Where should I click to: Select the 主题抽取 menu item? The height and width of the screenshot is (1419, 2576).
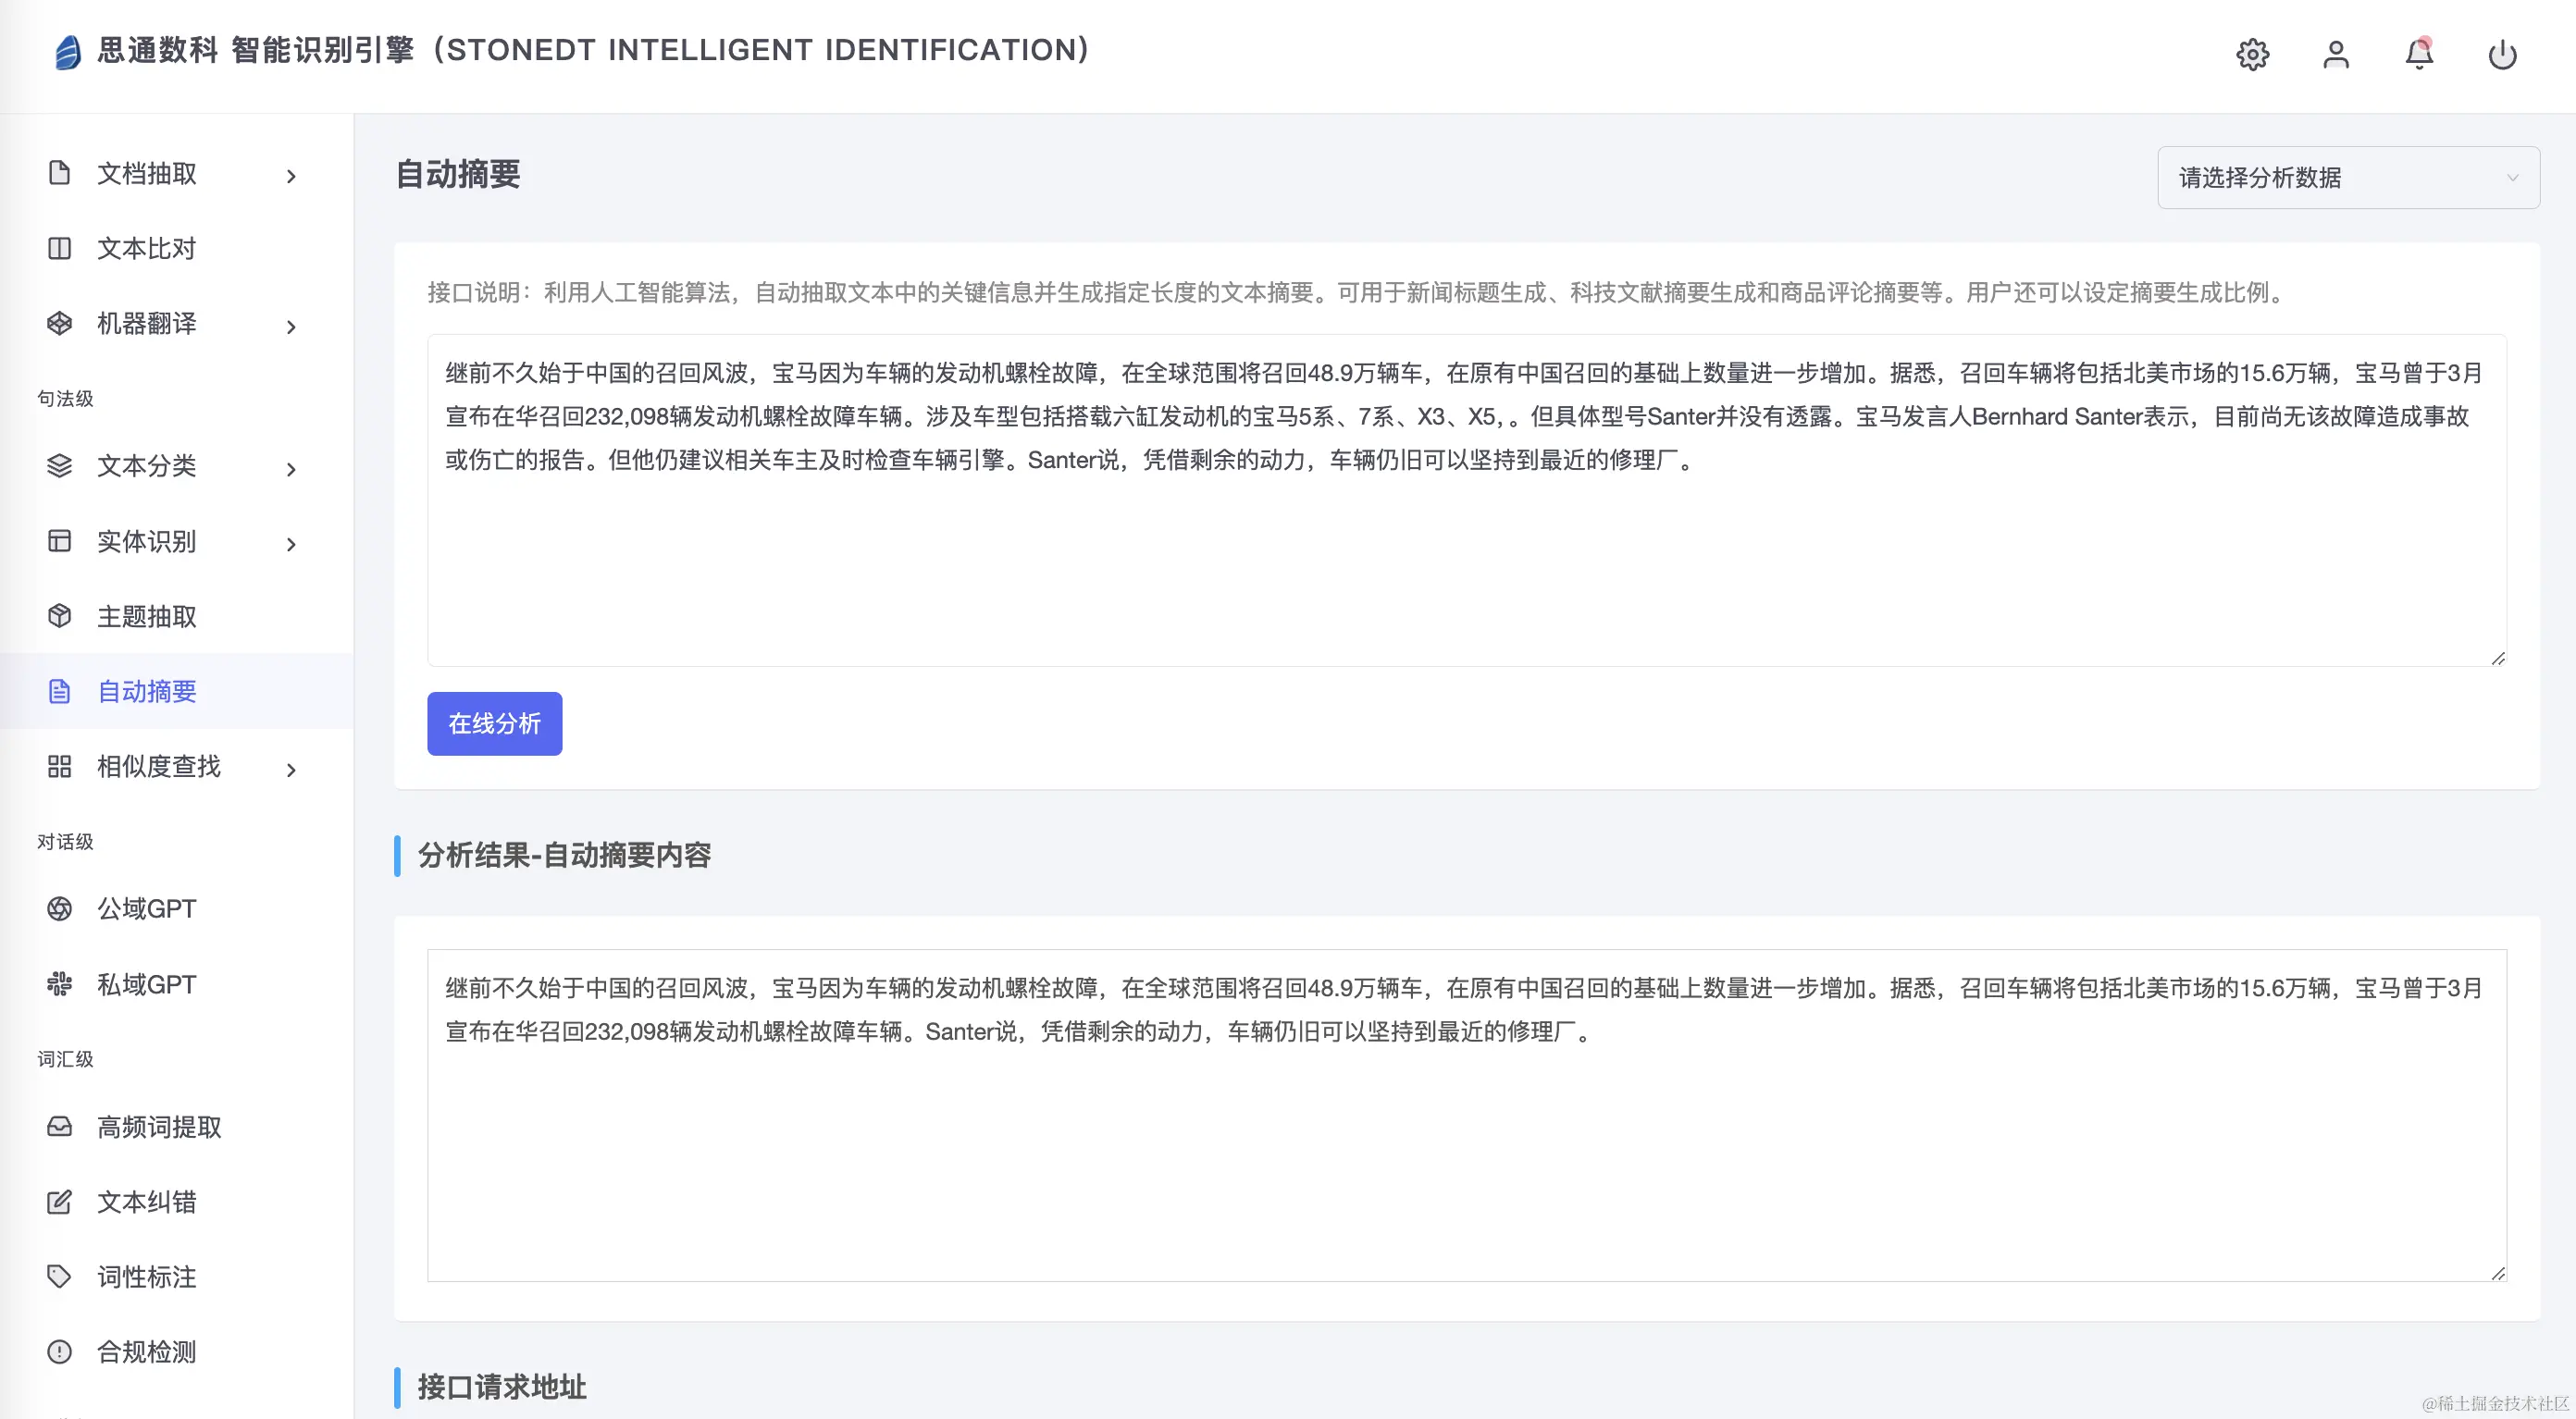pos(147,616)
